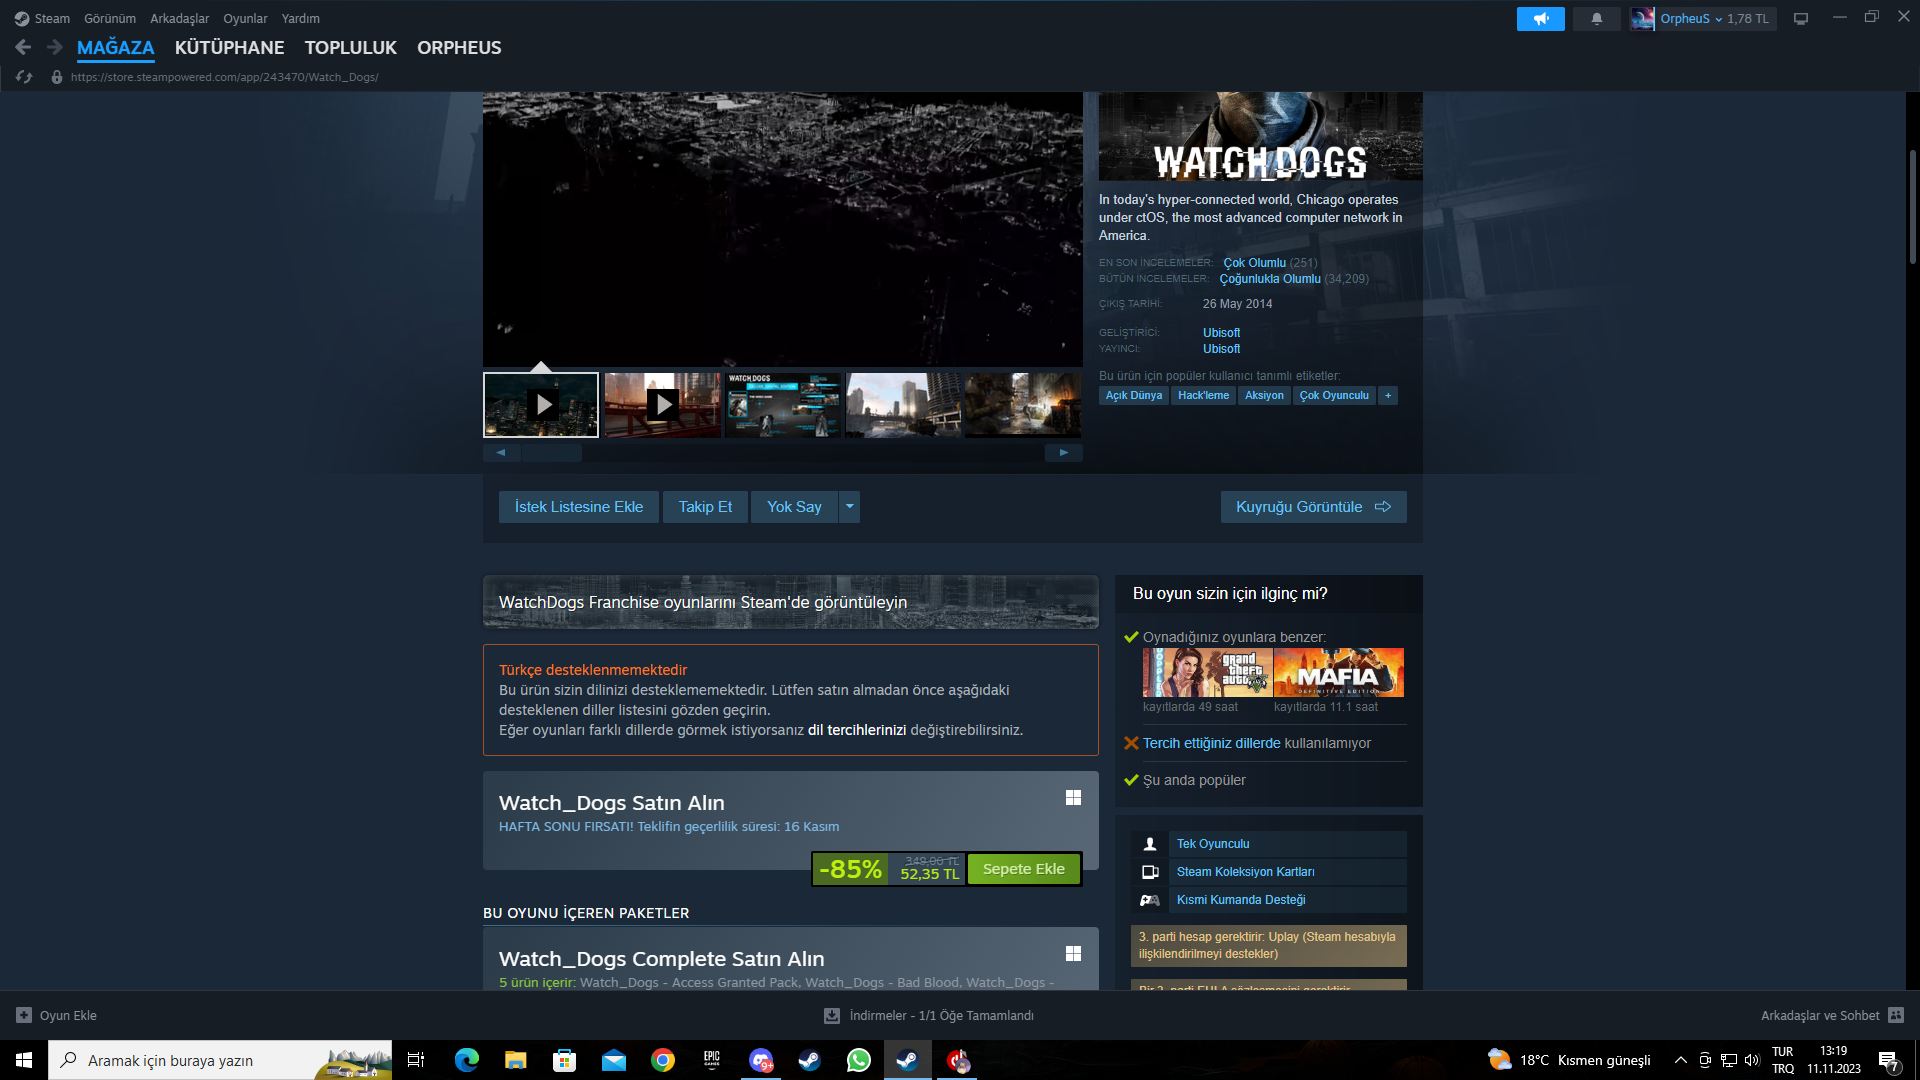
Task: Select the second trailer thumbnail
Action: tap(662, 405)
